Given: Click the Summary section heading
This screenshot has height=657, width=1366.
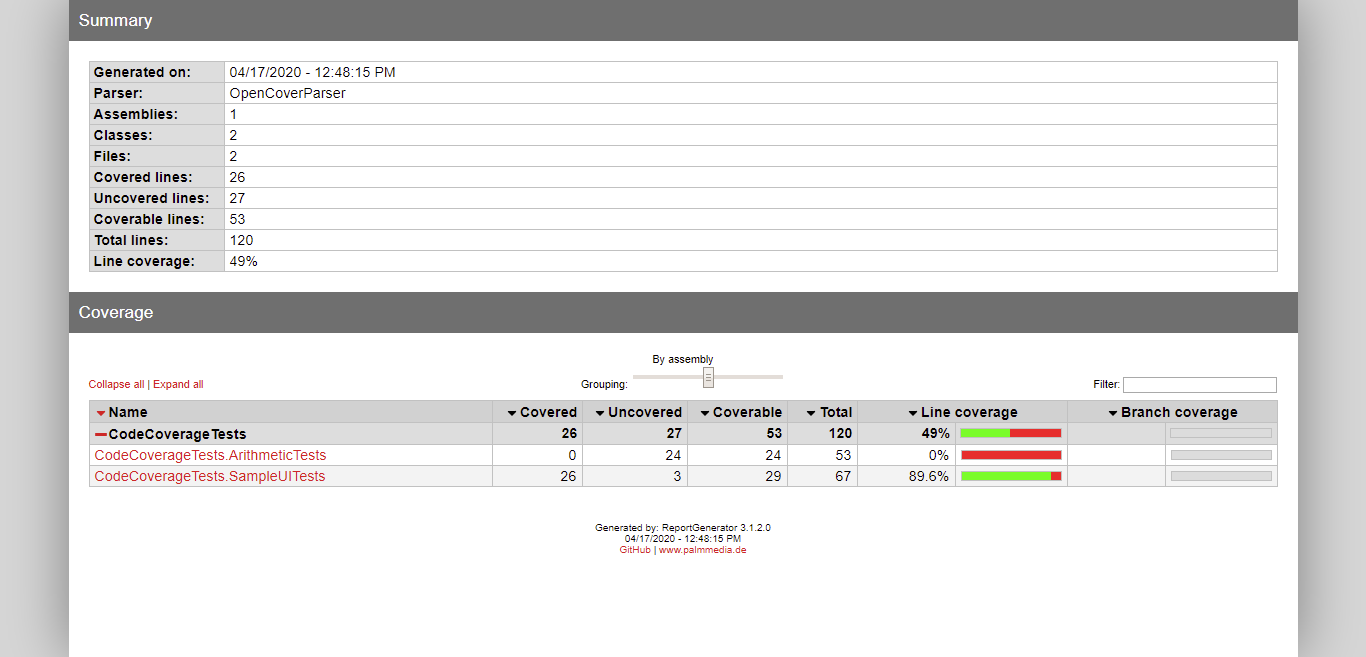Looking at the screenshot, I should (115, 20).
